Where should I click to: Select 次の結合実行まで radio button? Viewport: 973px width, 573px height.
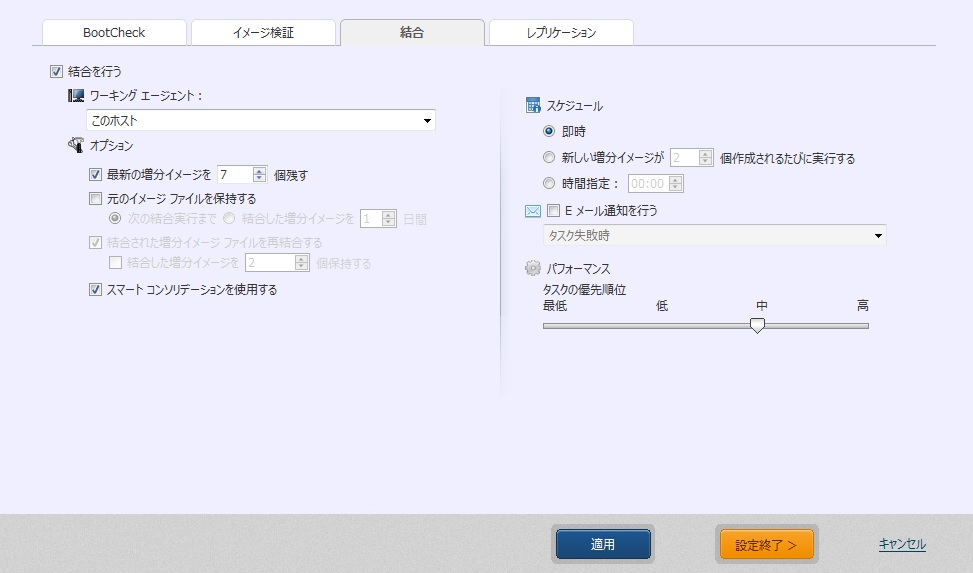point(115,219)
